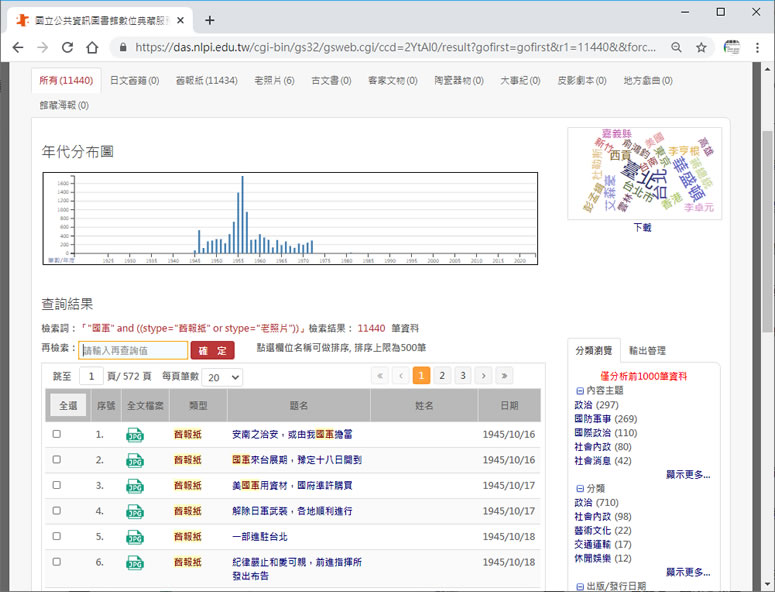Switch to 客家文物 (0) tab

[393, 81]
